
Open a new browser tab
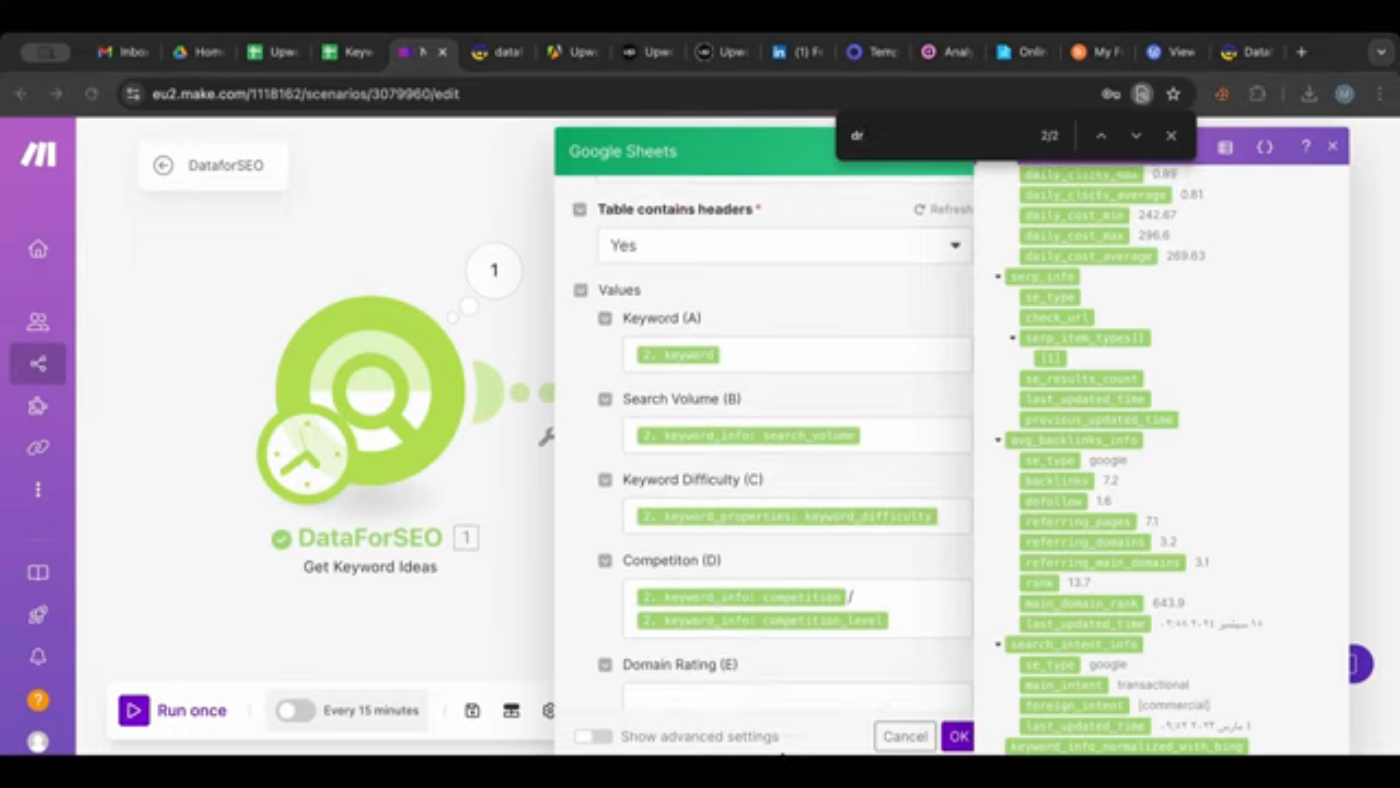[1301, 52]
